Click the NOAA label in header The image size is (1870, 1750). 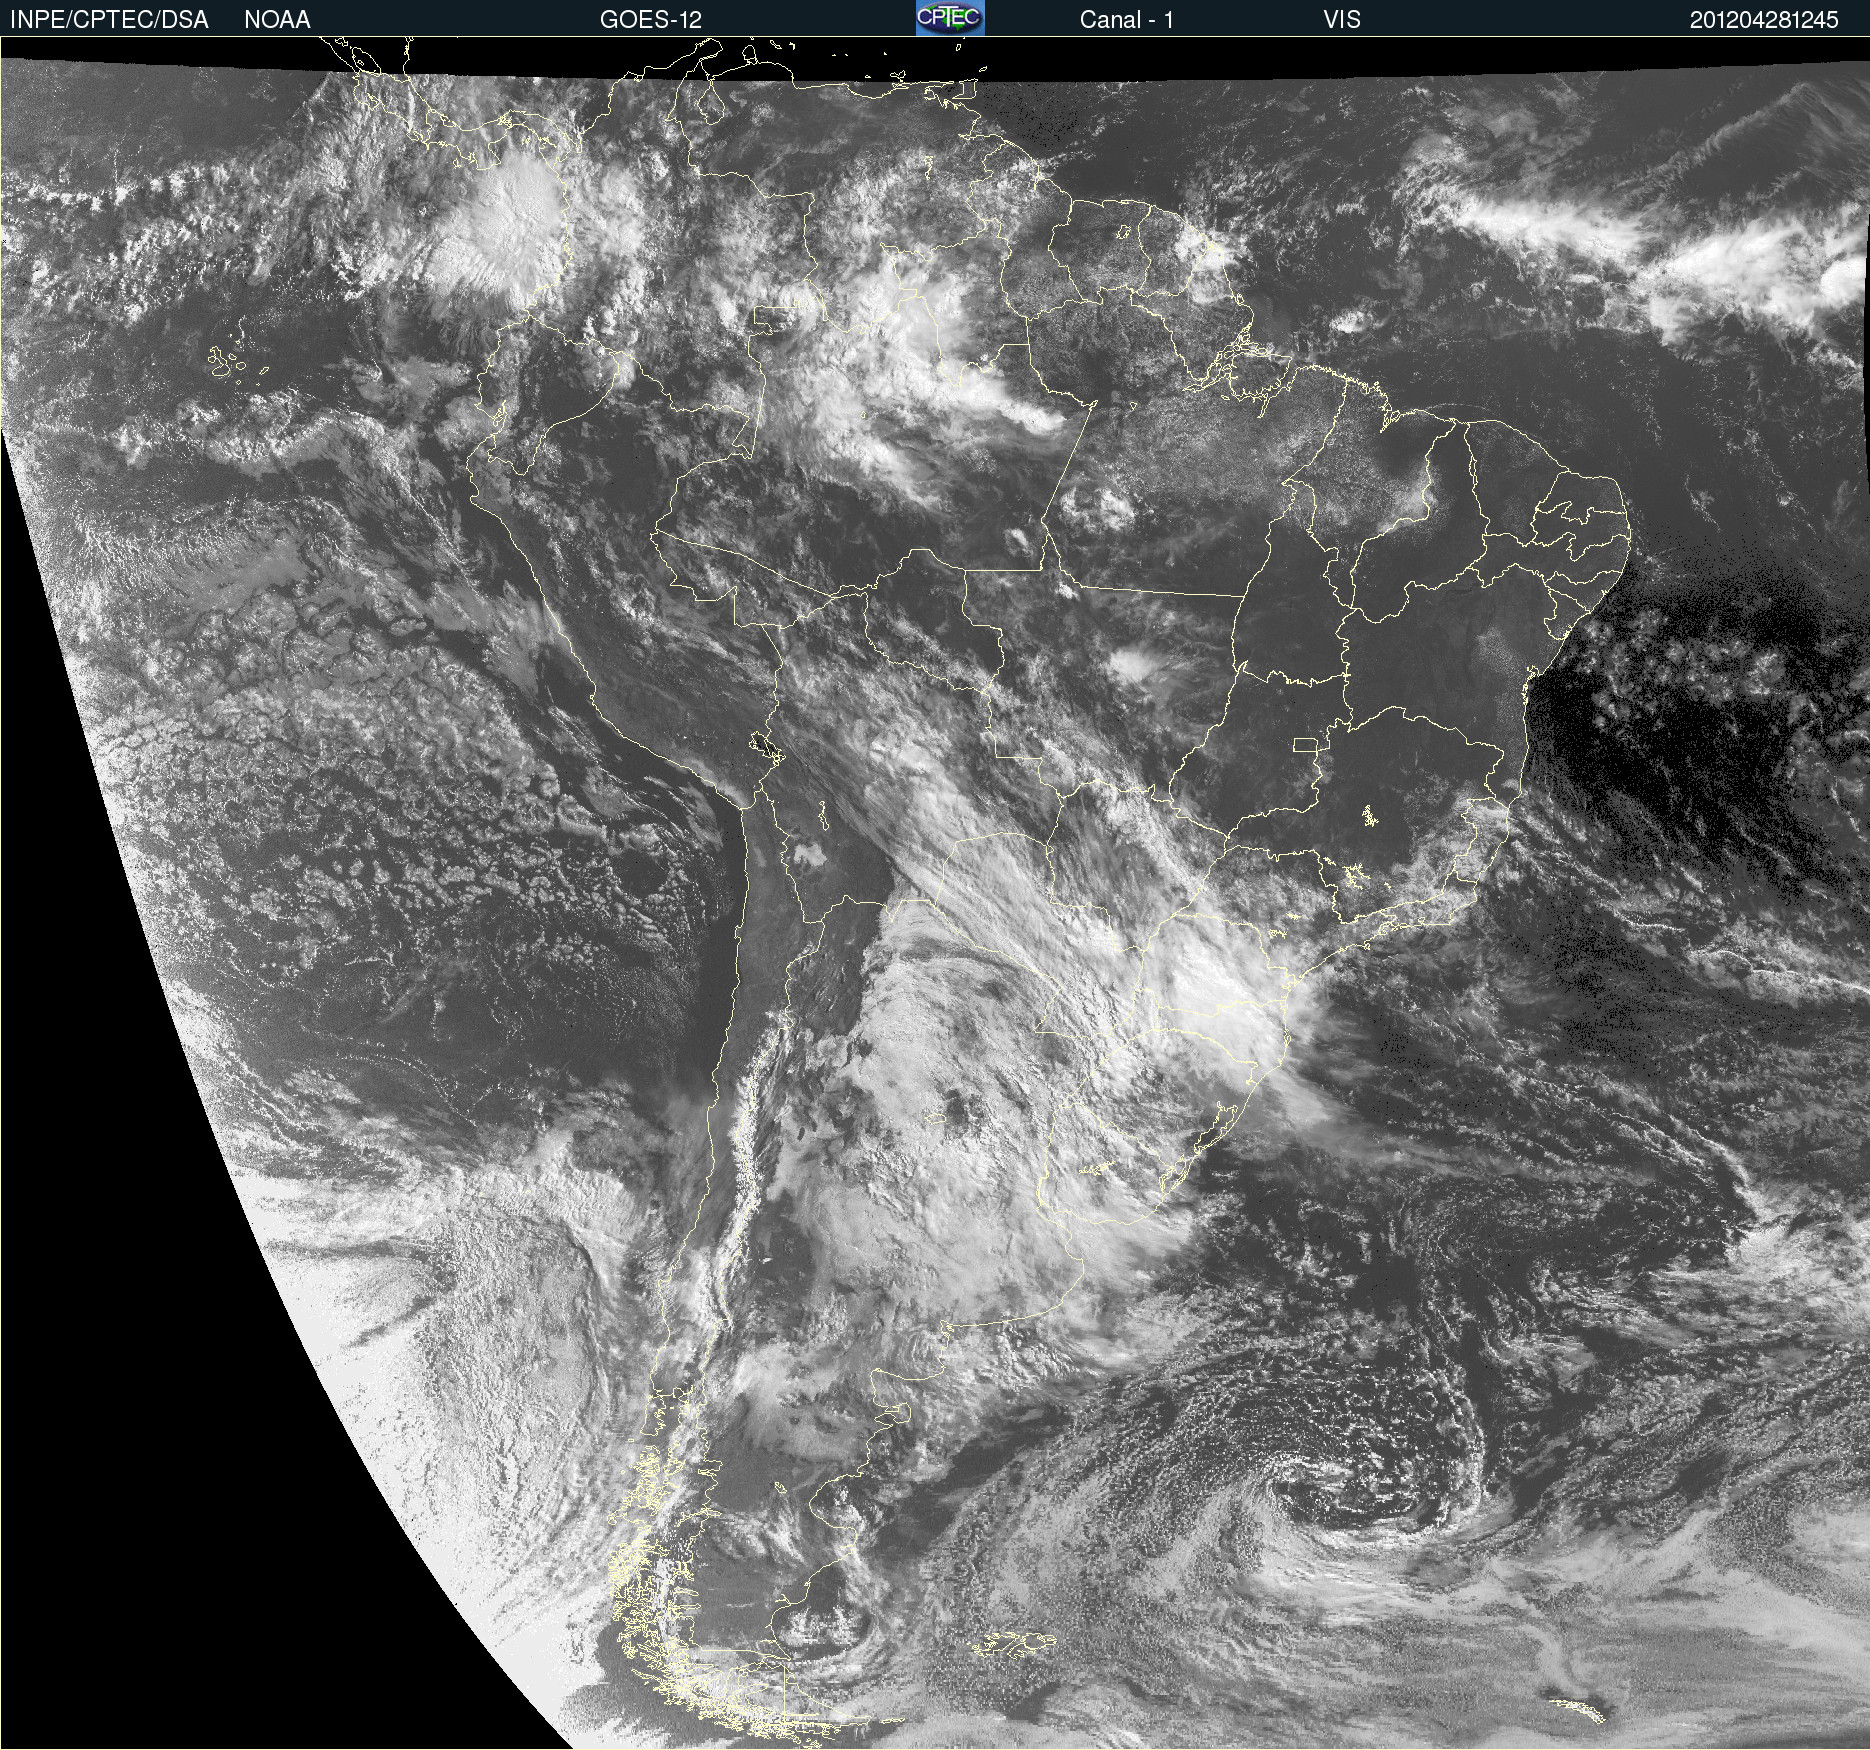277,20
